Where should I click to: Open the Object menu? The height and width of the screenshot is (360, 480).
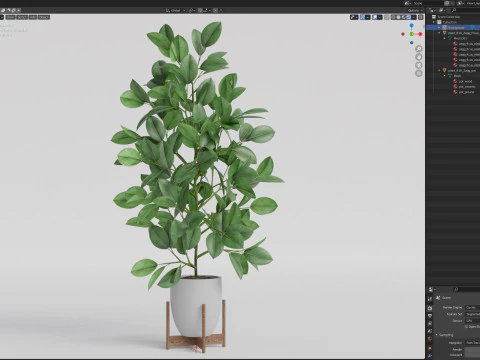pos(44,17)
